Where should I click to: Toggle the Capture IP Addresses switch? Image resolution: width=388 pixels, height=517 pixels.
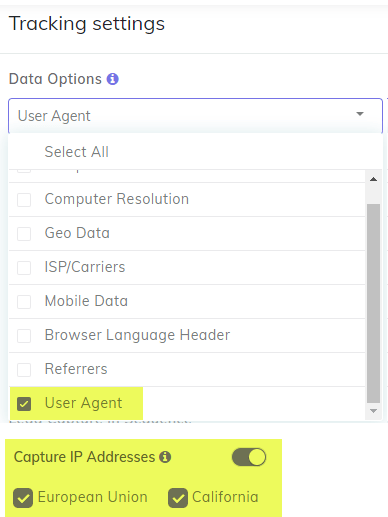pos(249,457)
